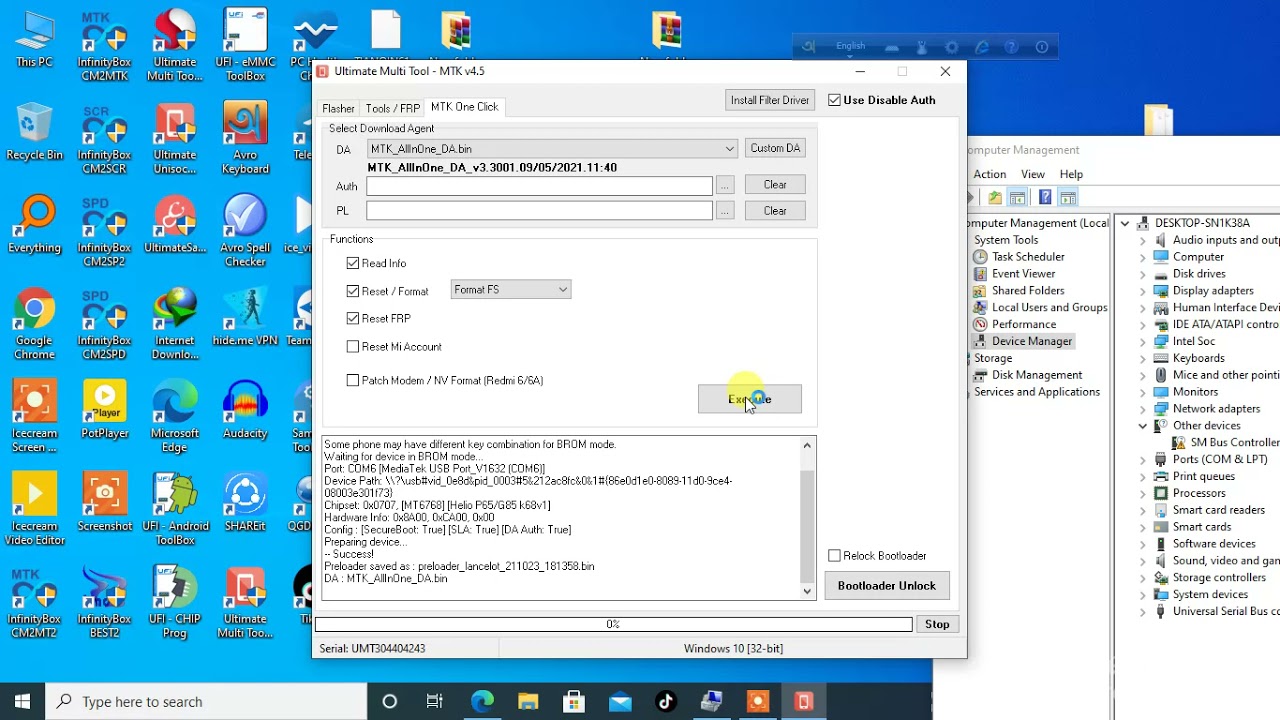Open the This PC desktop icon
Viewport: 1280px width, 720px height.
point(34,40)
